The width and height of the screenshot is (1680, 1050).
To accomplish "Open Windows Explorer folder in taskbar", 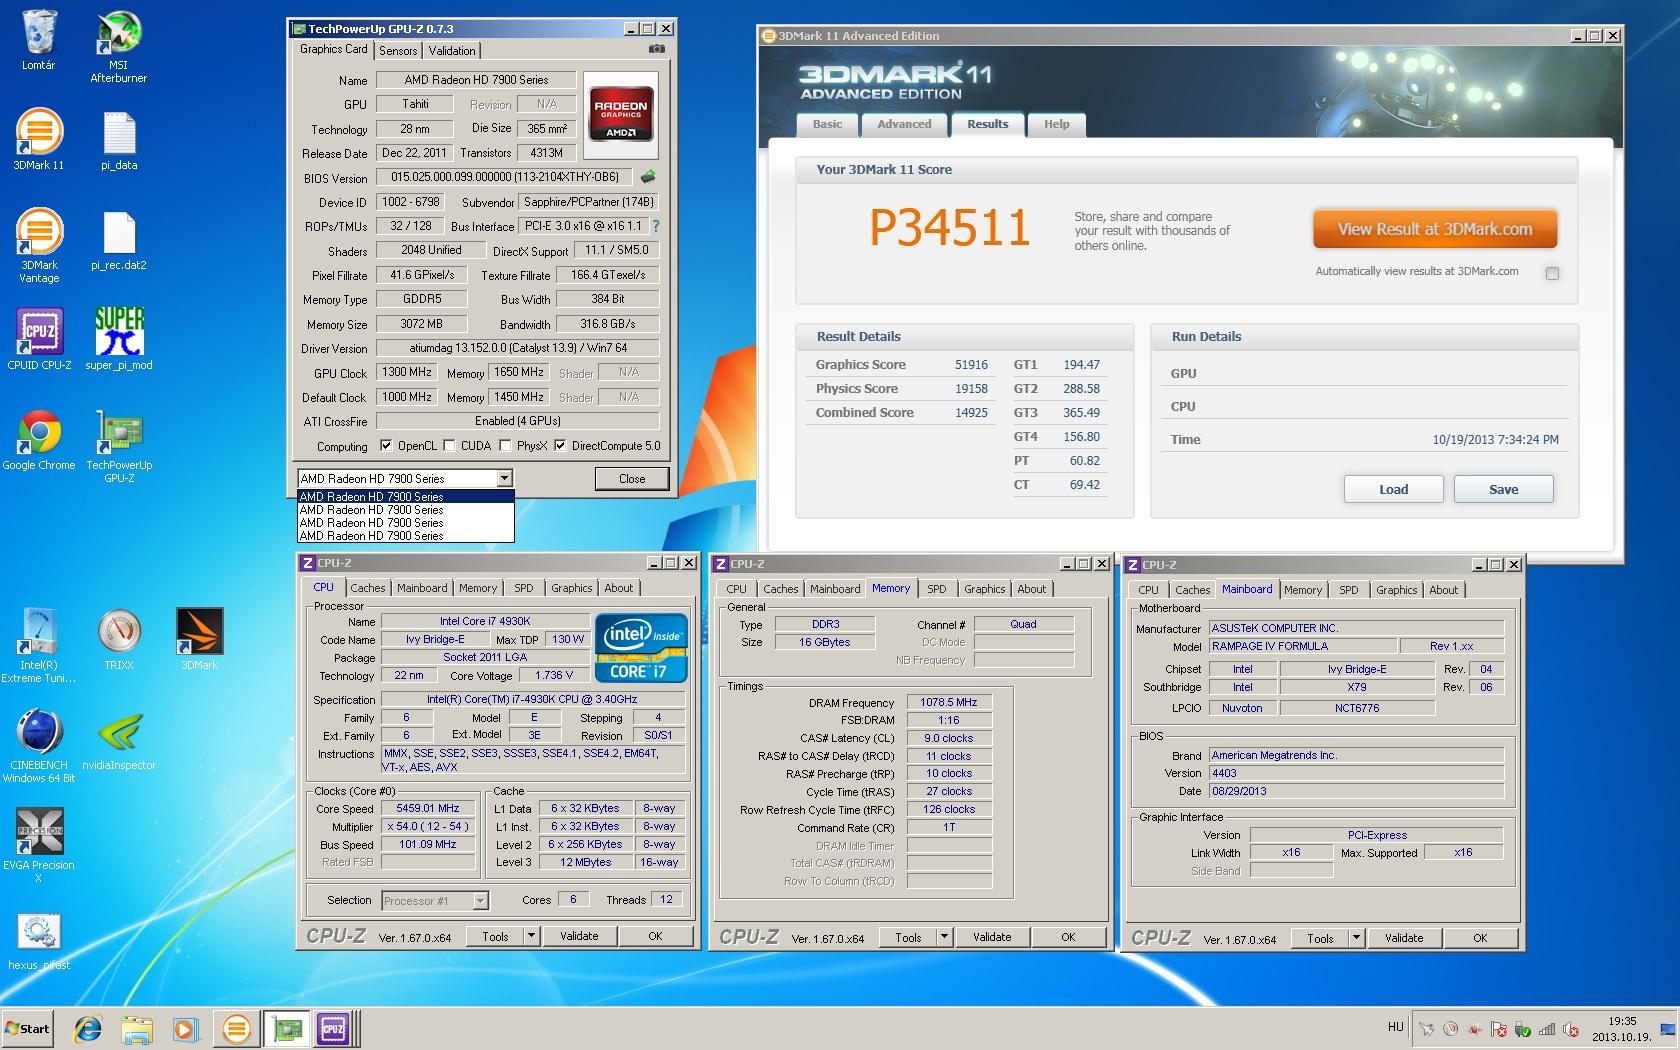I will [x=137, y=1028].
